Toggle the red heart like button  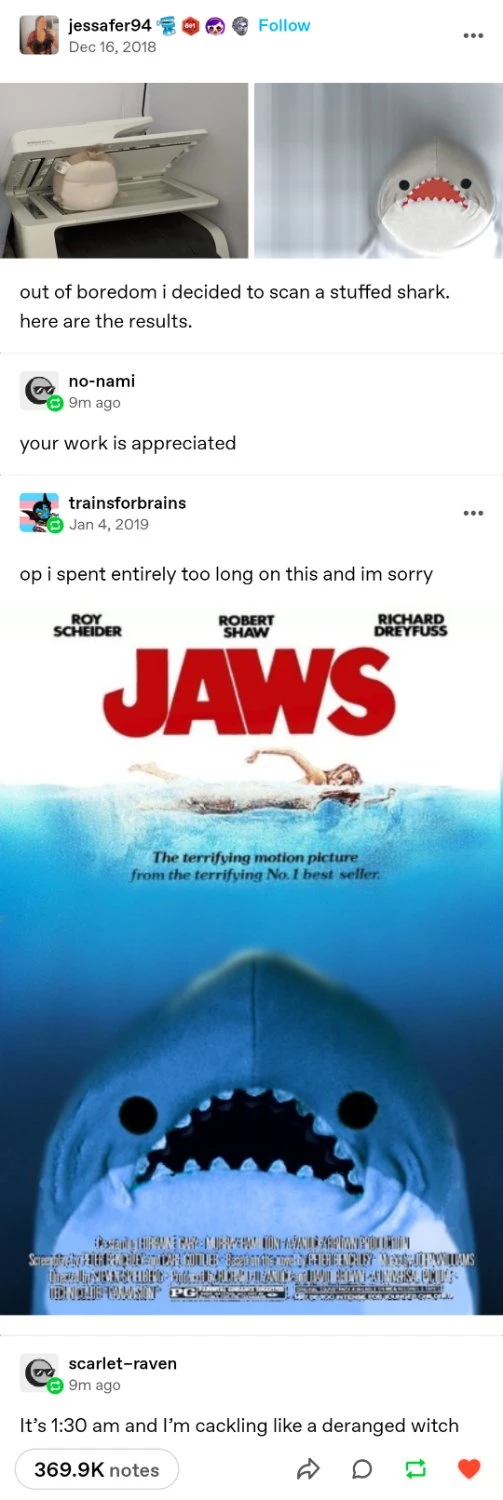(x=468, y=1469)
